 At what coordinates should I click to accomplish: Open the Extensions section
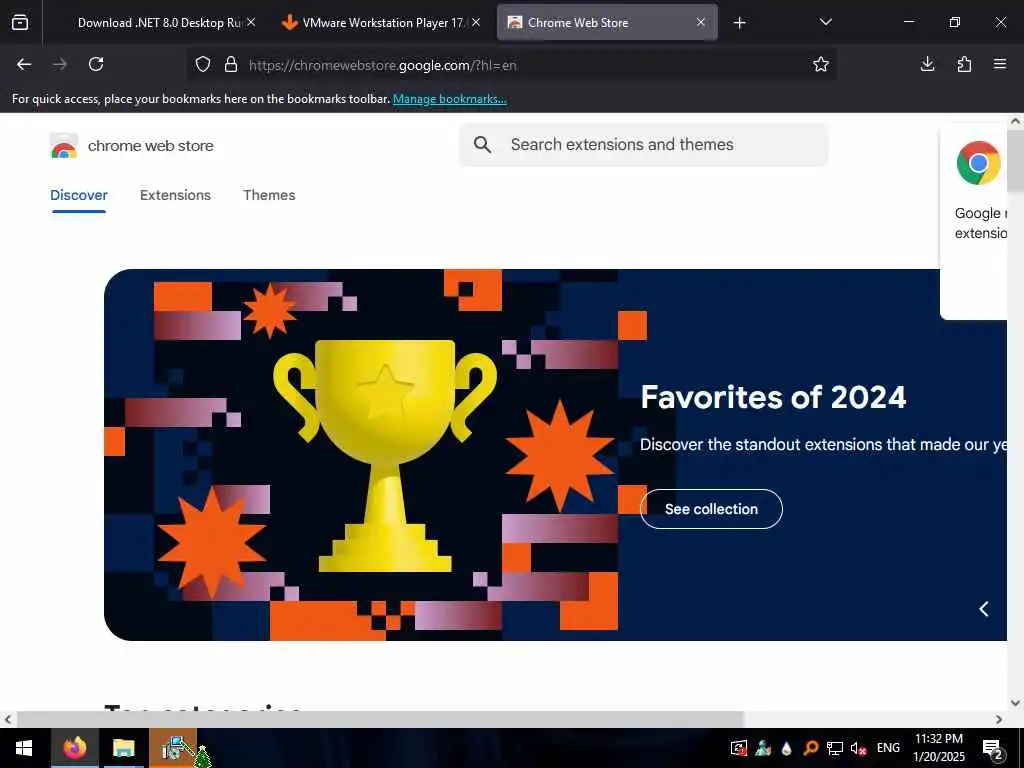[x=175, y=195]
